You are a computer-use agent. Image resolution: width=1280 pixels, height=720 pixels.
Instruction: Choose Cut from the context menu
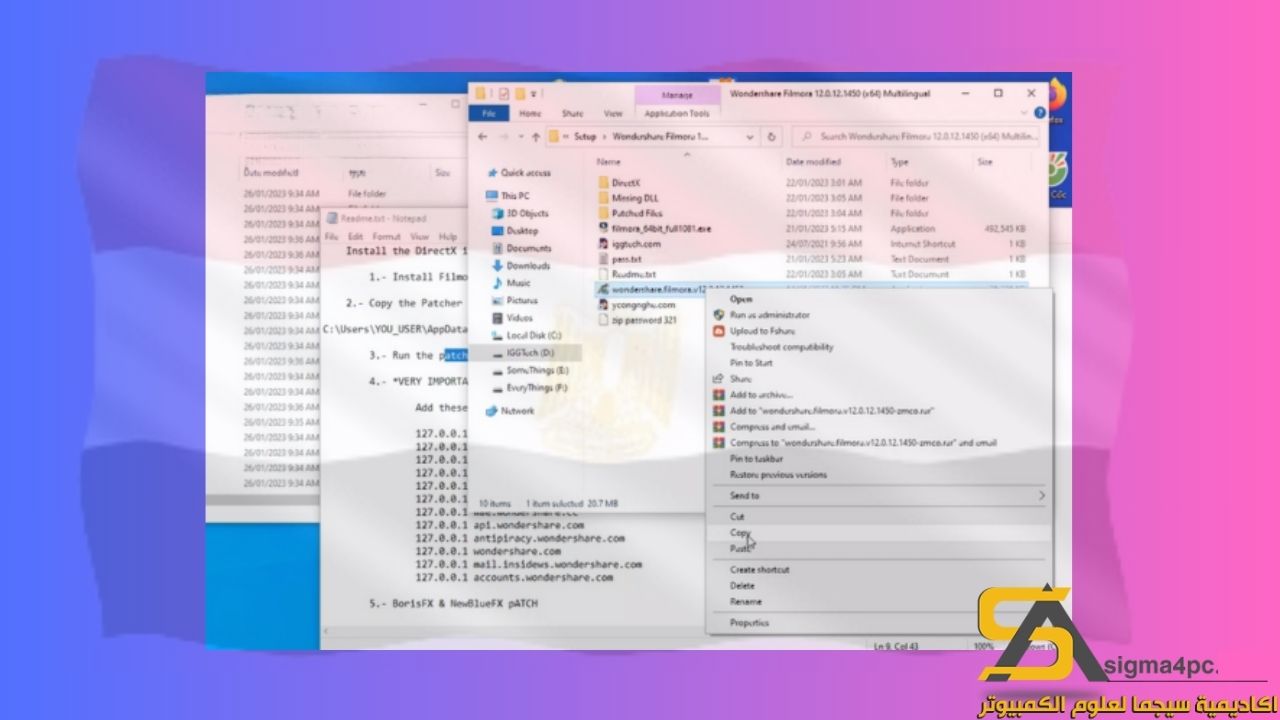pos(737,516)
